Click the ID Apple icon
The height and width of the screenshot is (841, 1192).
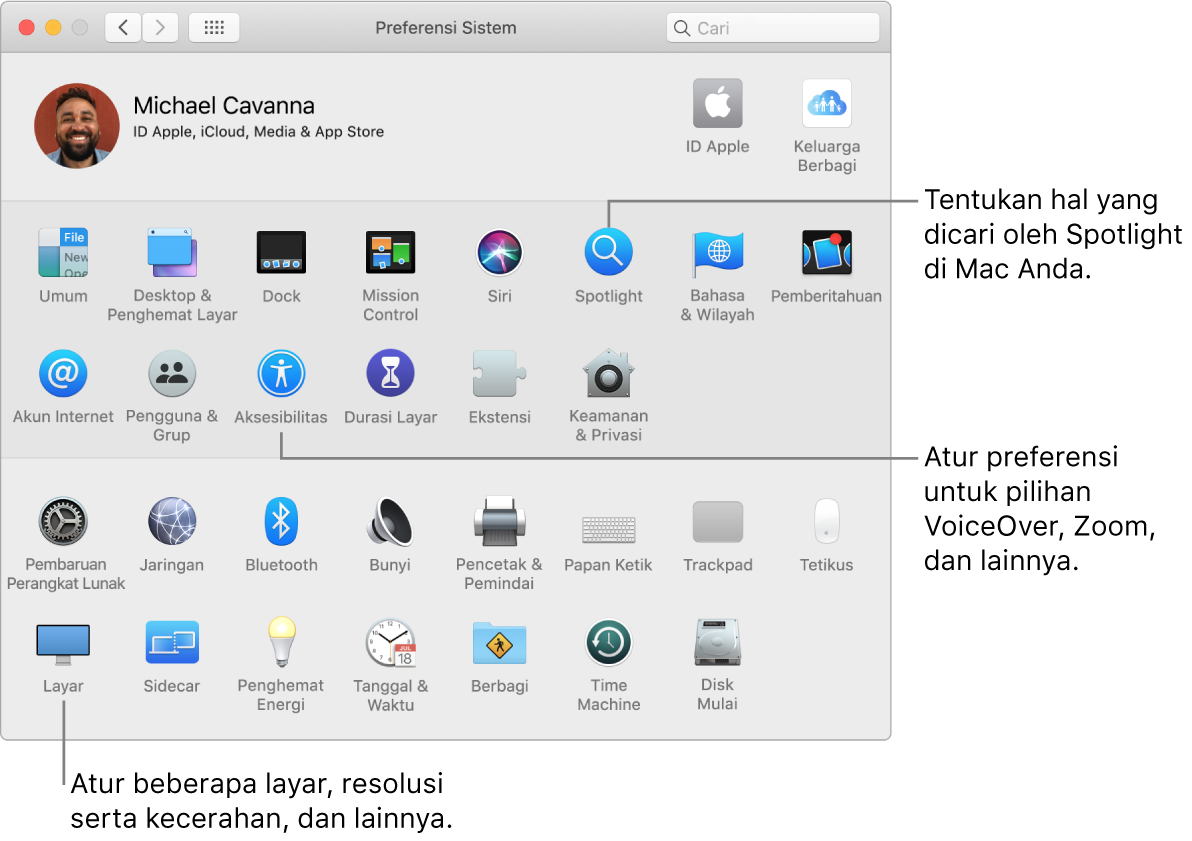coord(717,104)
